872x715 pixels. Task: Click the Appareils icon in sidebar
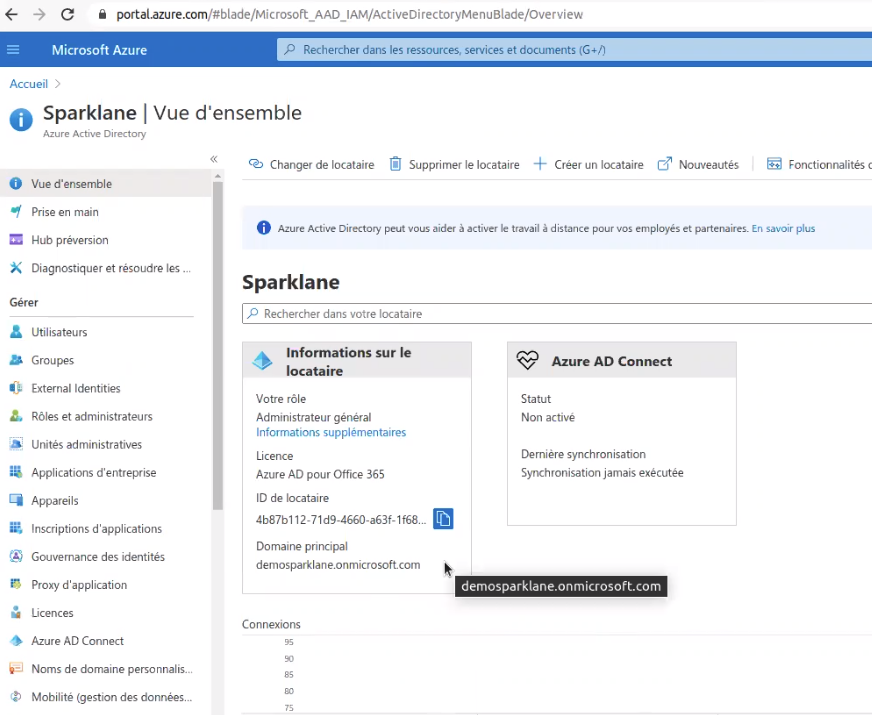tap(16, 500)
